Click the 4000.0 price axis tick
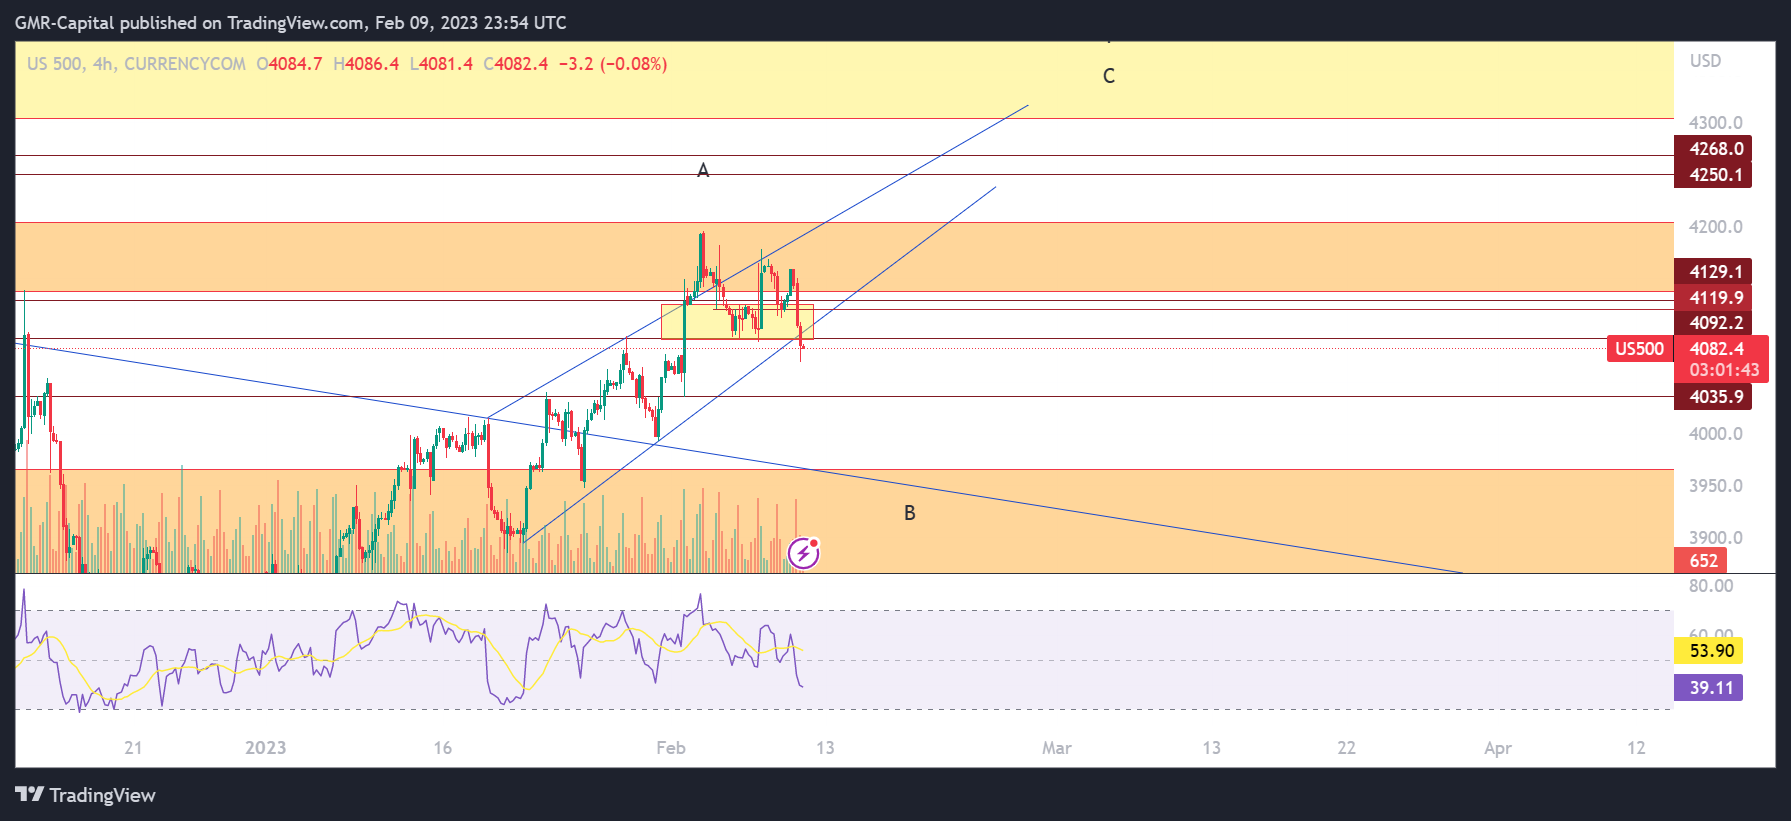The height and width of the screenshot is (821, 1791). tap(1716, 434)
